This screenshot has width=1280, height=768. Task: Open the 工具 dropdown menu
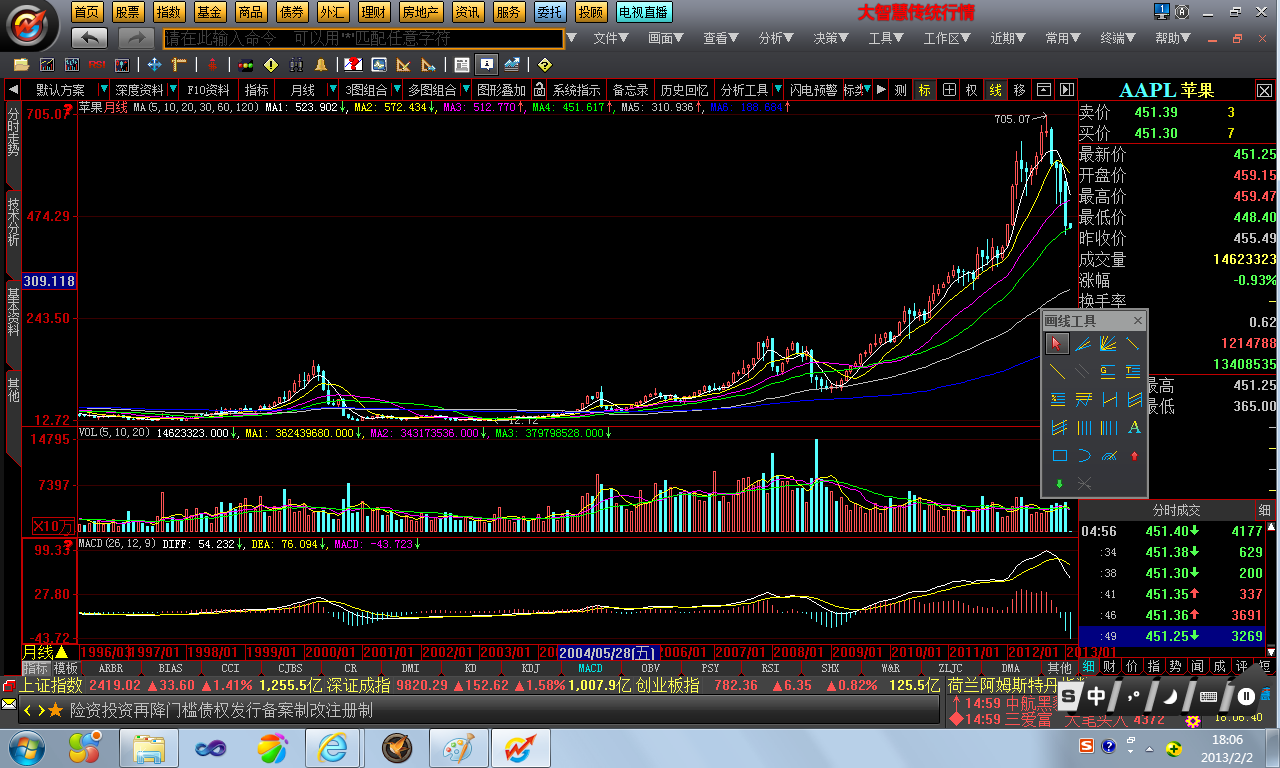[x=886, y=38]
